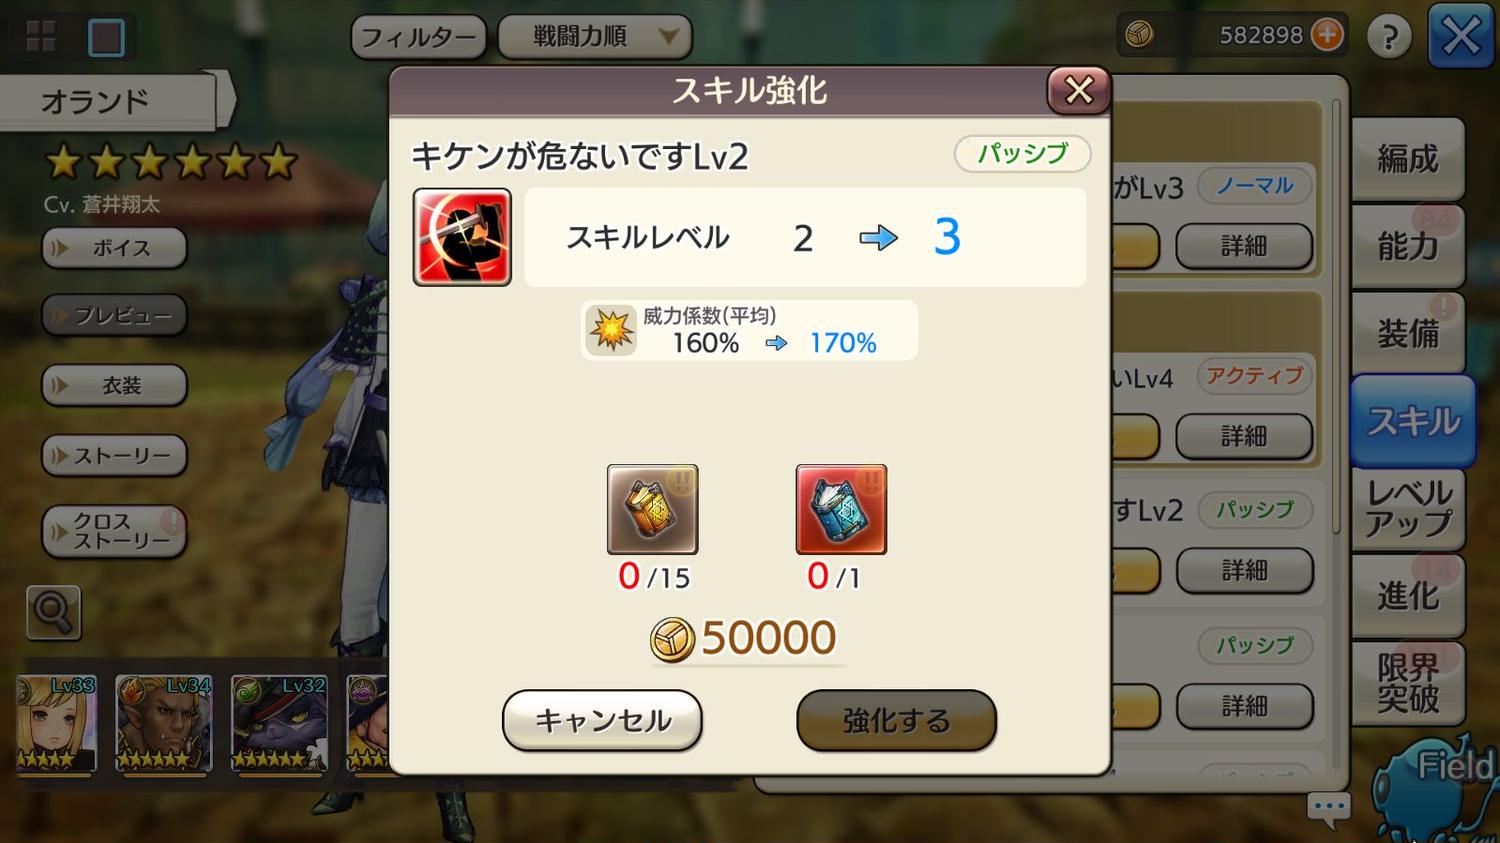The width and height of the screenshot is (1500, 843).
Task: Open the 進化 evolution tab
Action: tap(1408, 596)
